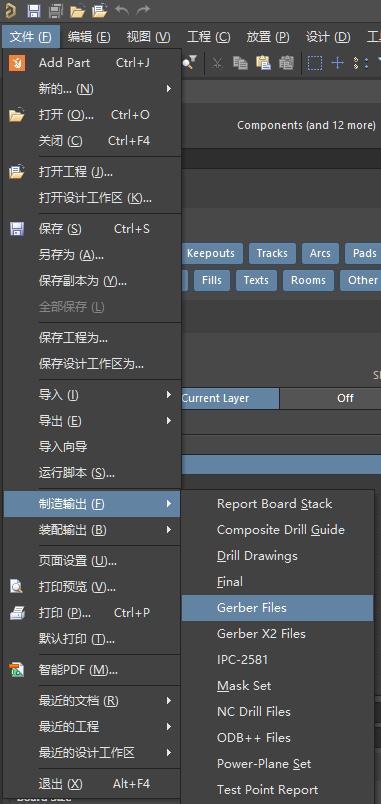The width and height of the screenshot is (381, 804).
Task: Click the blue plus move icon
Action: (x=337, y=63)
